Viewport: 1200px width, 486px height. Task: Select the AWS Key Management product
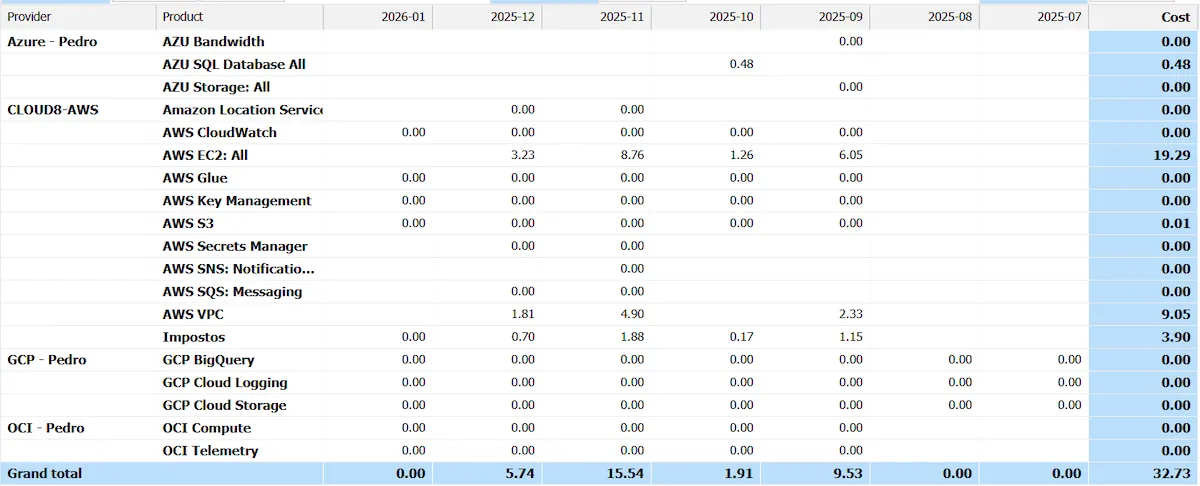(237, 201)
